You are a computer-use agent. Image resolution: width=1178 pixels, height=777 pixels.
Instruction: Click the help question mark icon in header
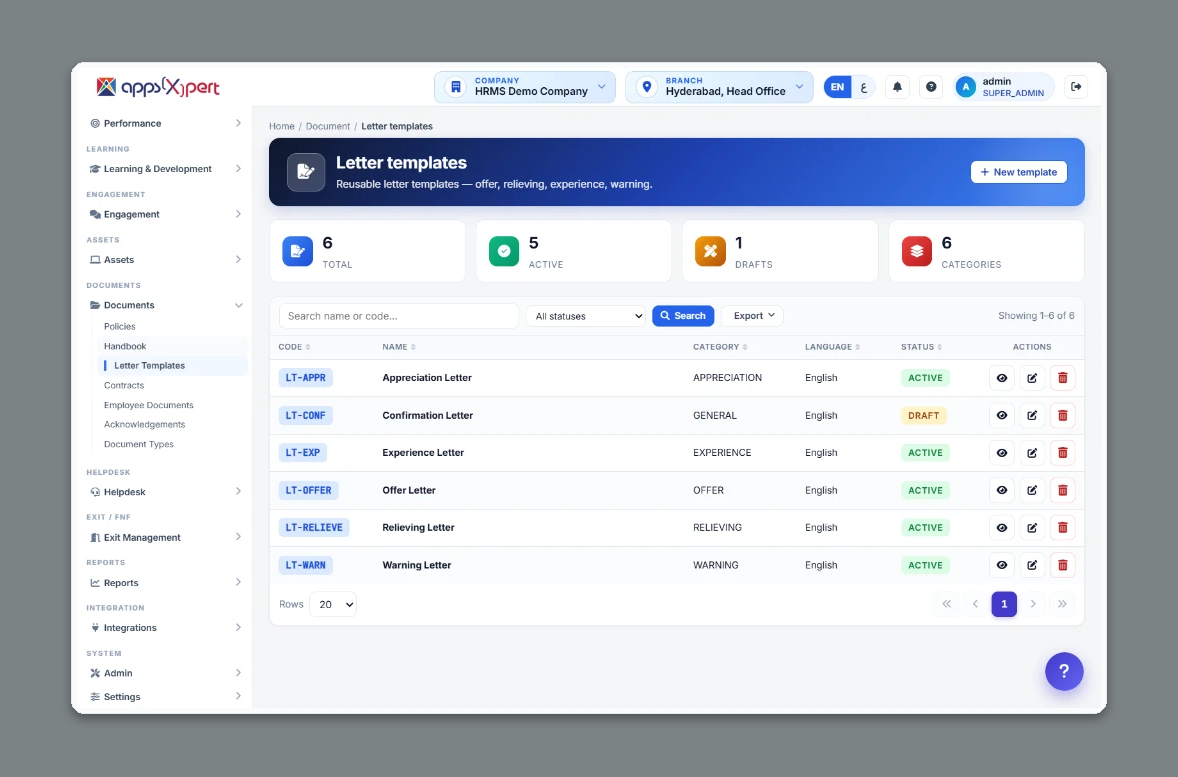click(931, 87)
